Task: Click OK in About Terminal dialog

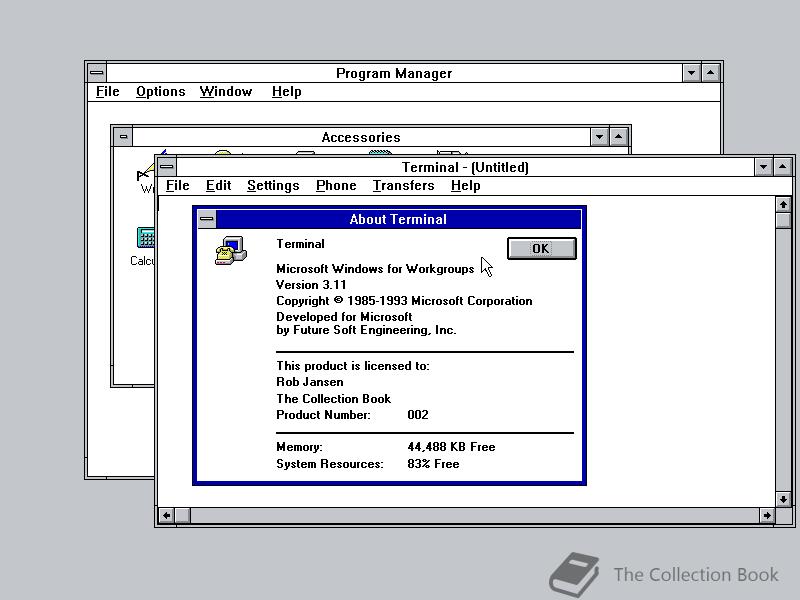Action: (541, 248)
